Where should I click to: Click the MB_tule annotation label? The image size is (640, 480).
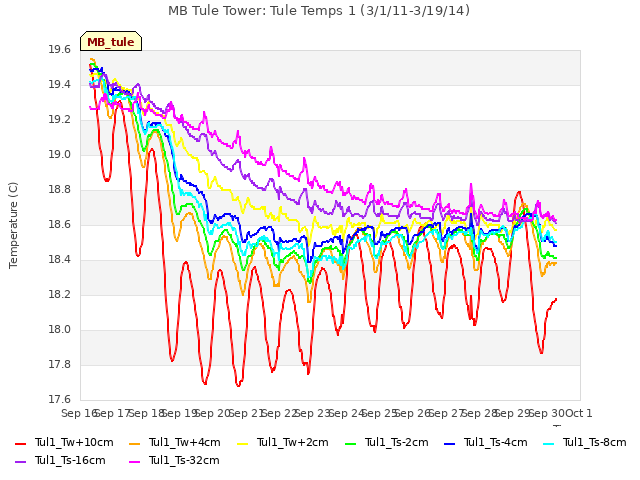click(111, 42)
